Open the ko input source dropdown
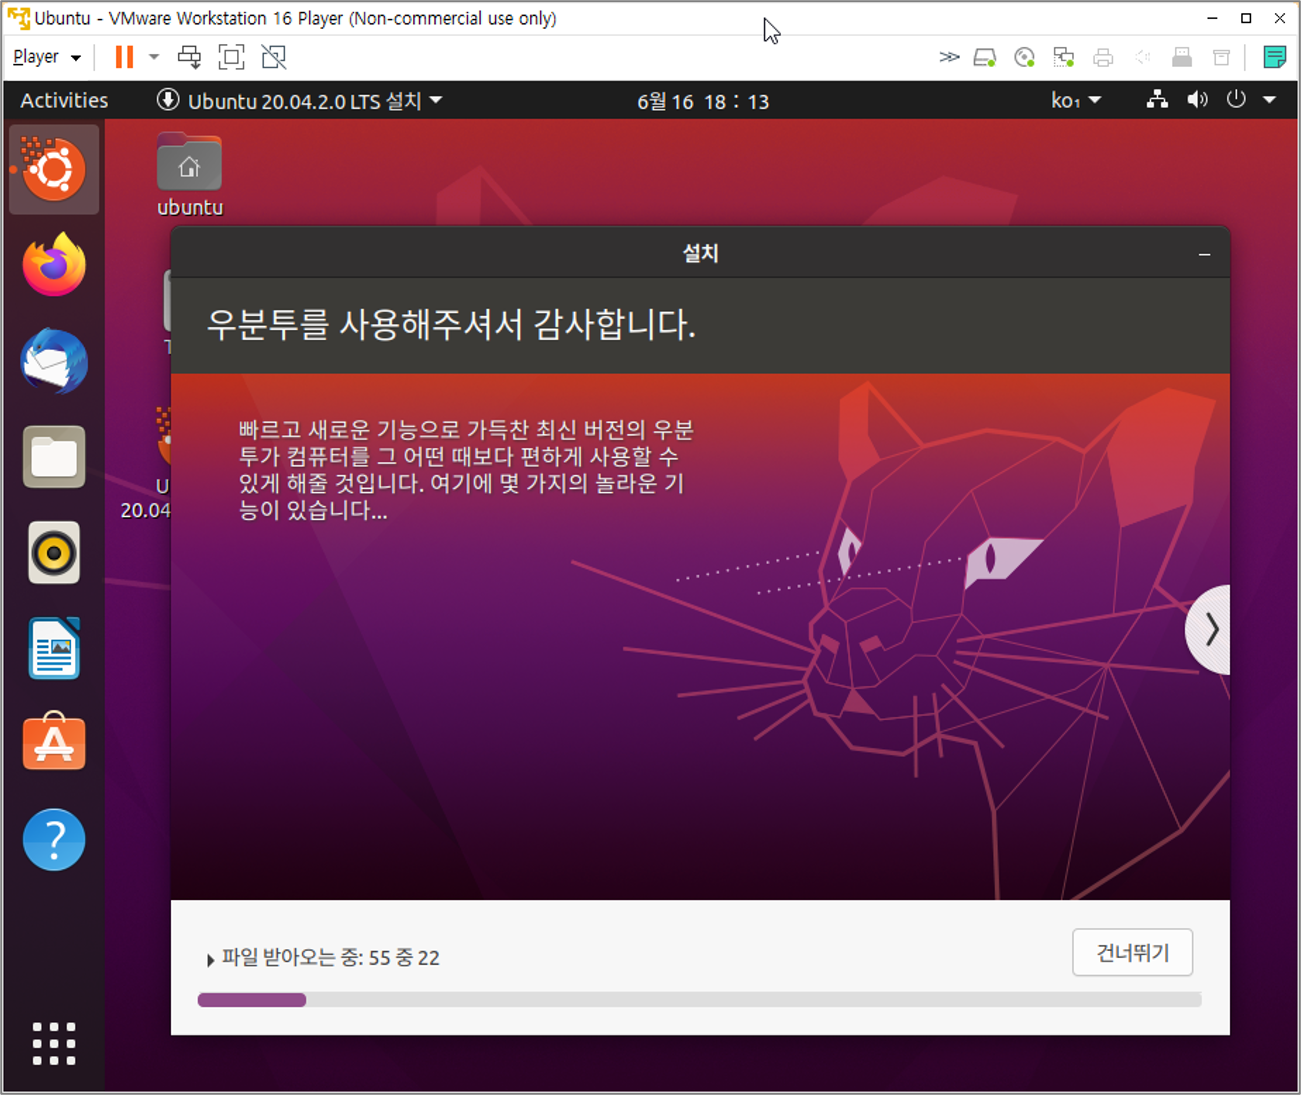1301x1095 pixels. point(1076,100)
